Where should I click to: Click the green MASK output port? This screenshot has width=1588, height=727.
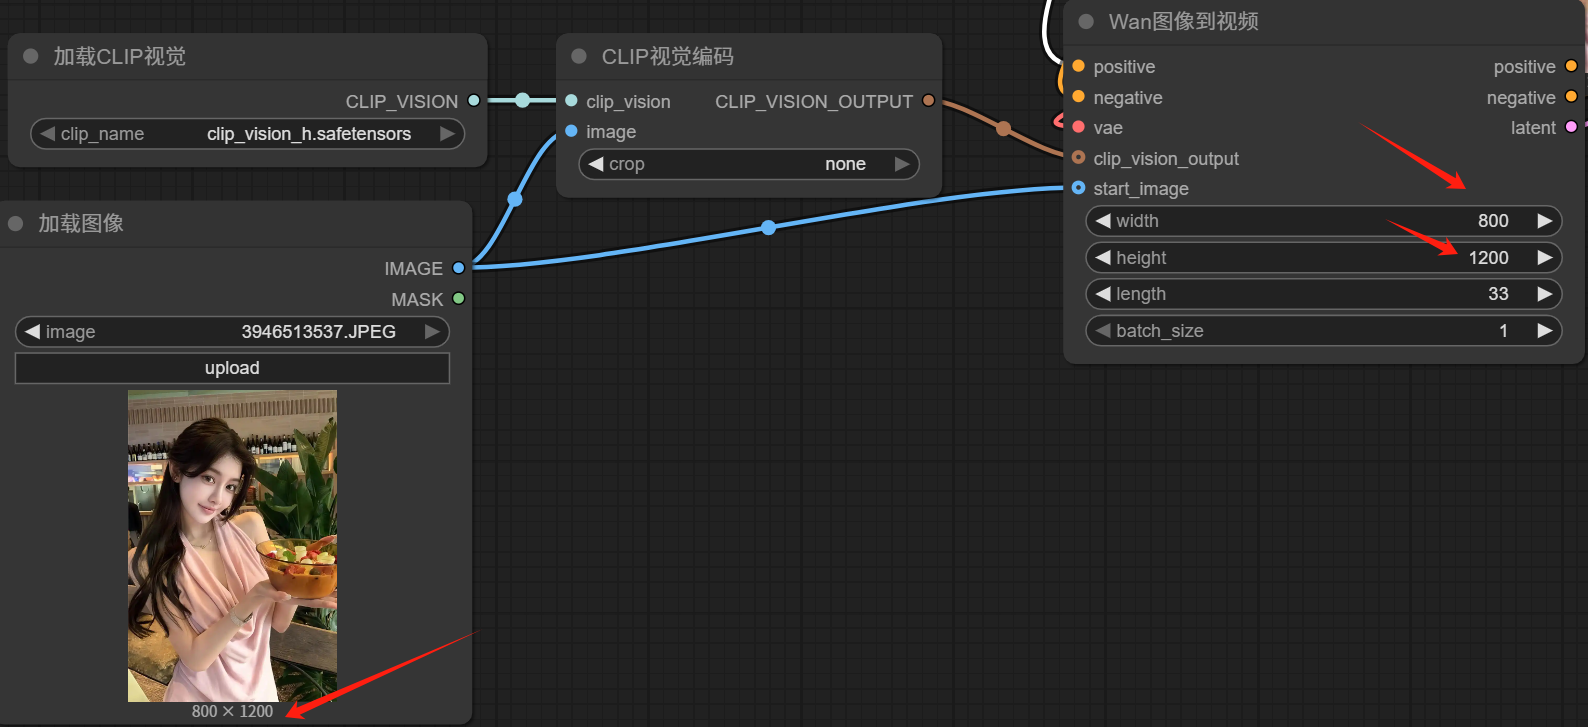(x=458, y=298)
